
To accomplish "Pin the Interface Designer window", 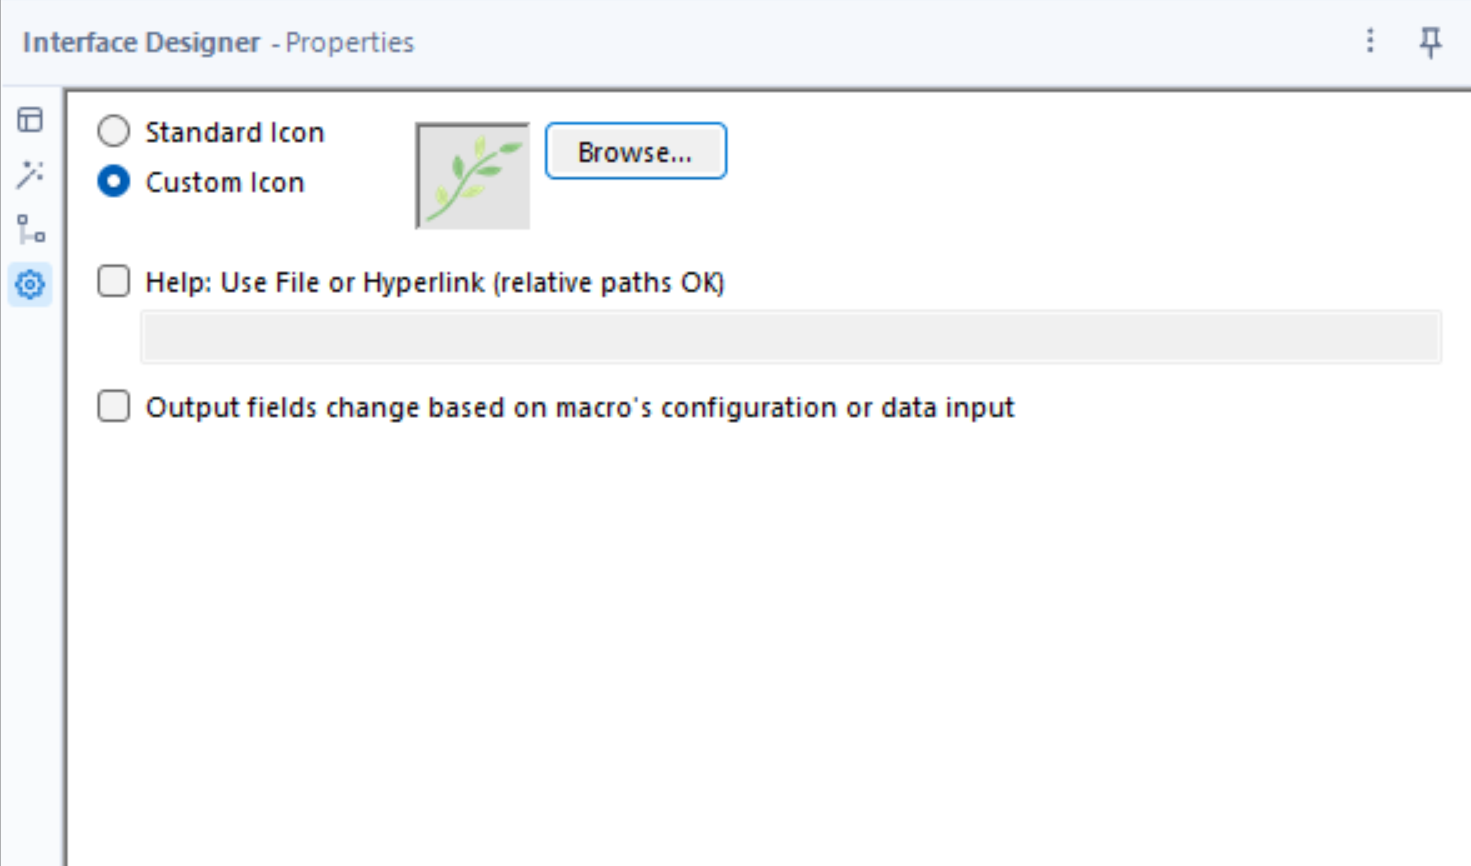I will (x=1431, y=42).
